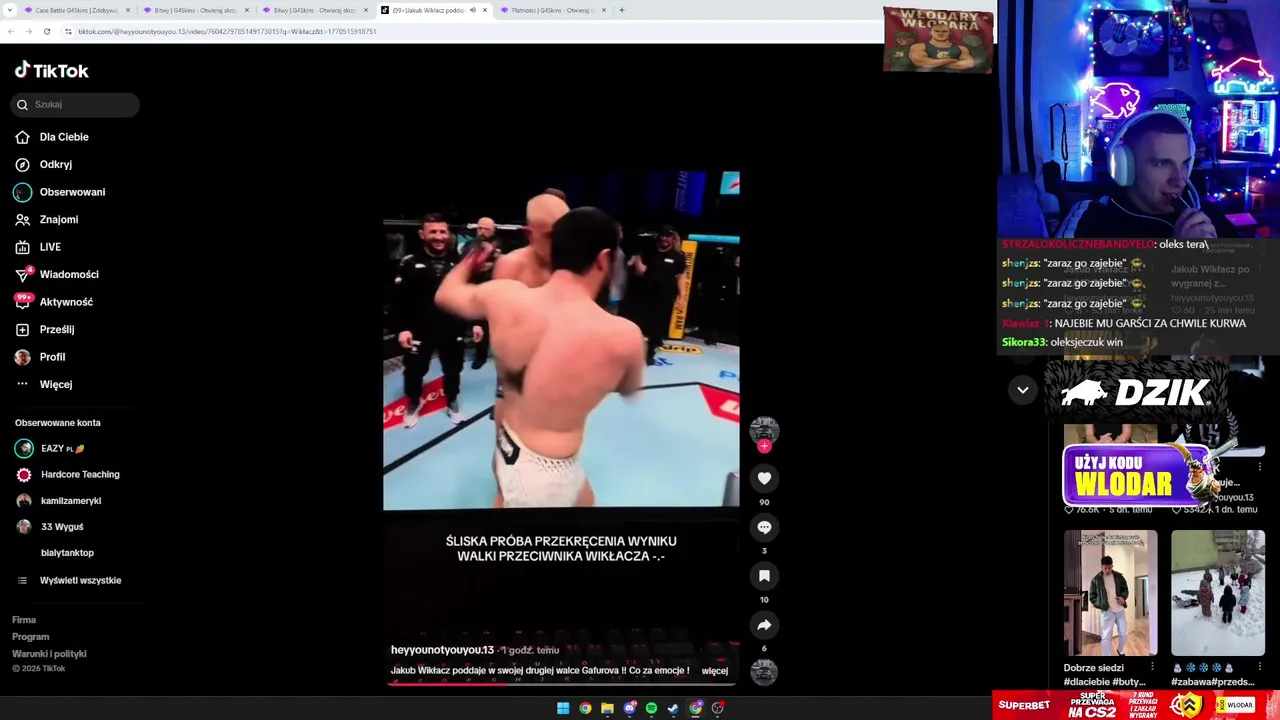The image size is (1280, 720).
Task: Expand Warunki i polityki footer section
Action: [49, 654]
